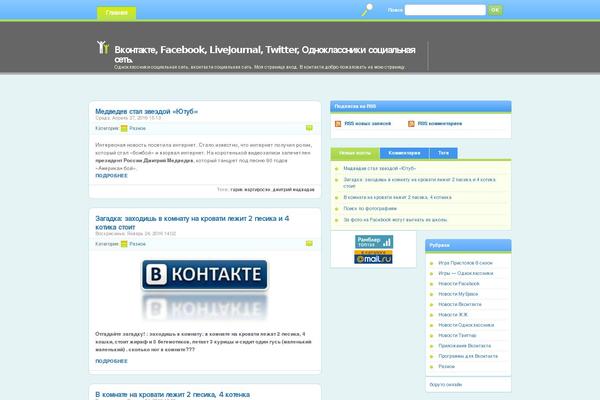Image resolution: width=600 pixels, height=400 pixels.
Task: Click the Рамблер Топ100 counter badge
Action: click(374, 242)
